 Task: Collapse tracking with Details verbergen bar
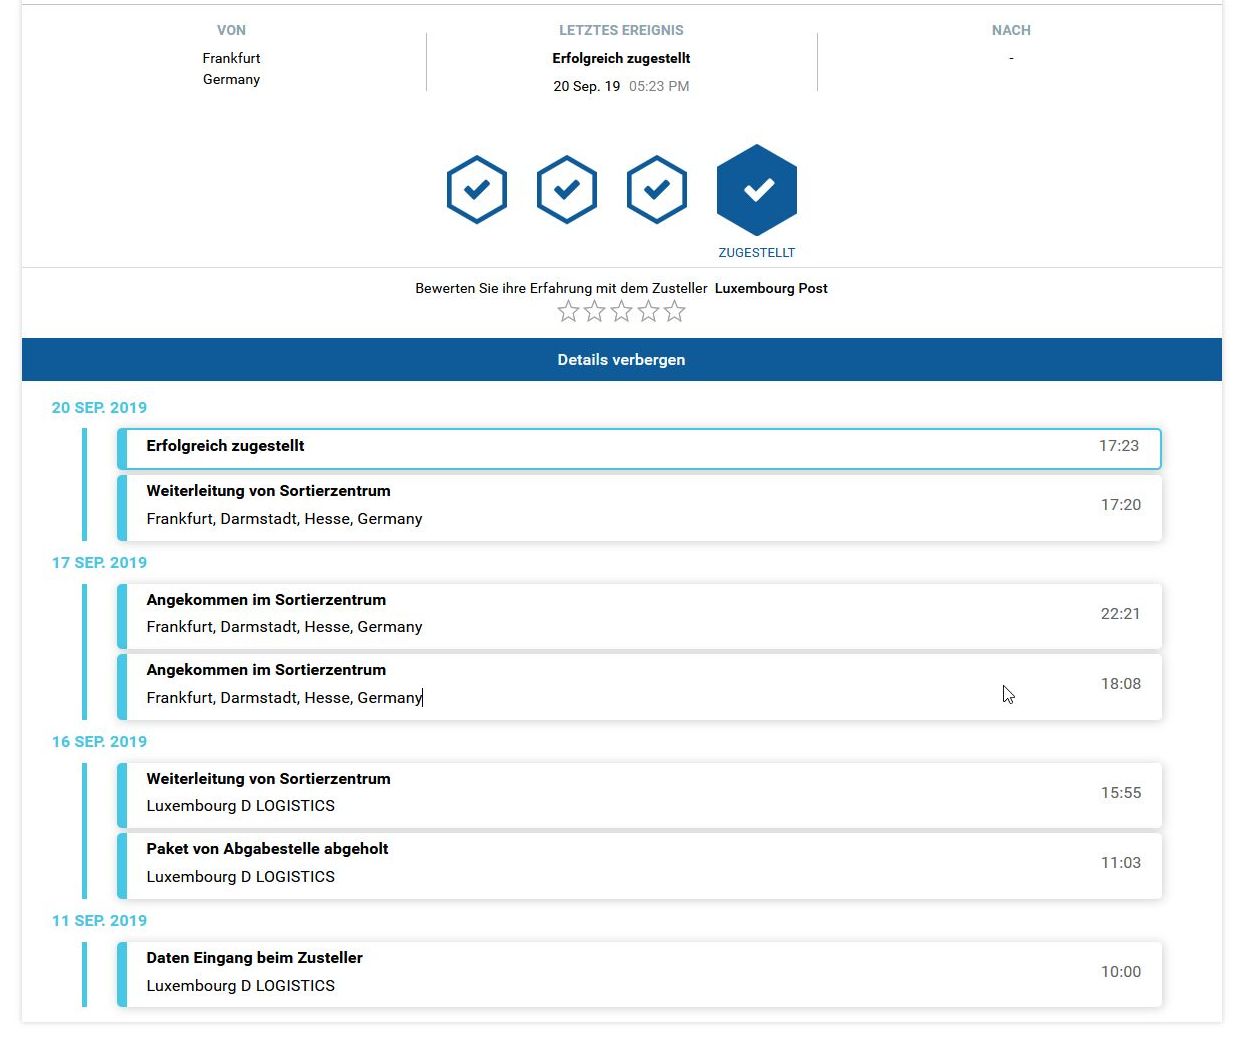click(621, 360)
